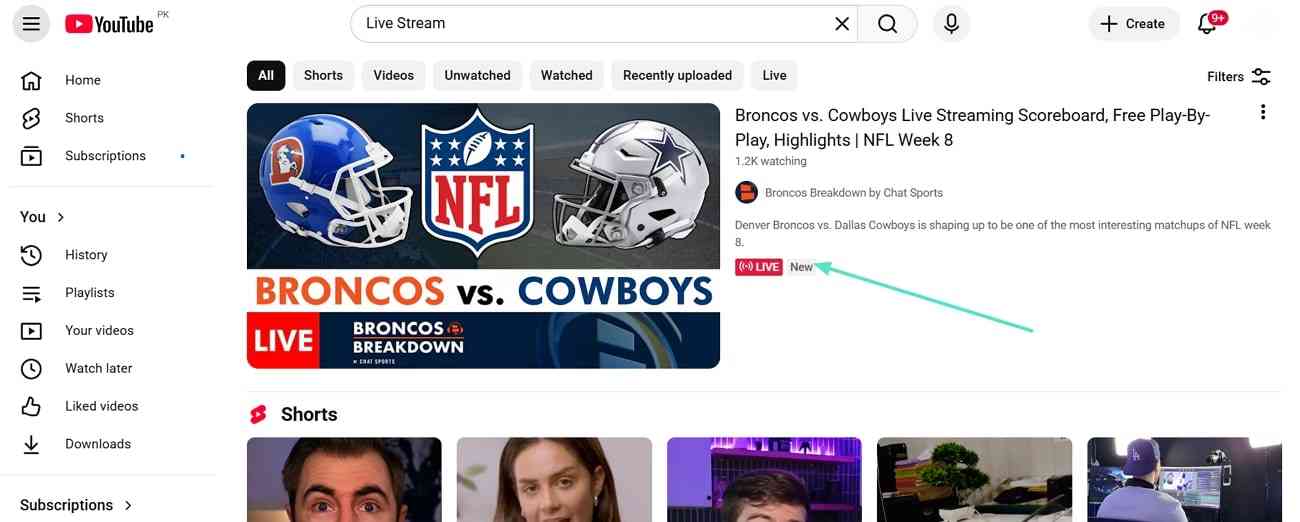Click the magnifier search button
Viewport: 1300px width, 522px height.
887,23
